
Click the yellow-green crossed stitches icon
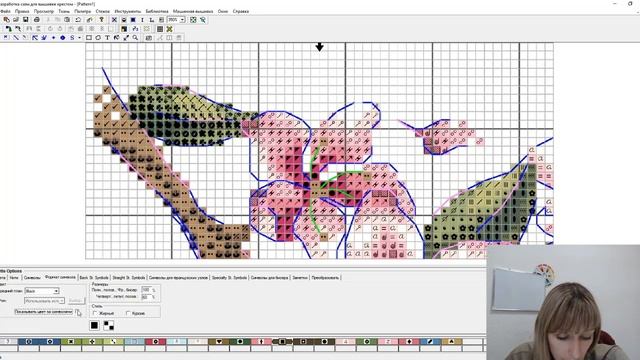pyautogui.click(x=169, y=29)
